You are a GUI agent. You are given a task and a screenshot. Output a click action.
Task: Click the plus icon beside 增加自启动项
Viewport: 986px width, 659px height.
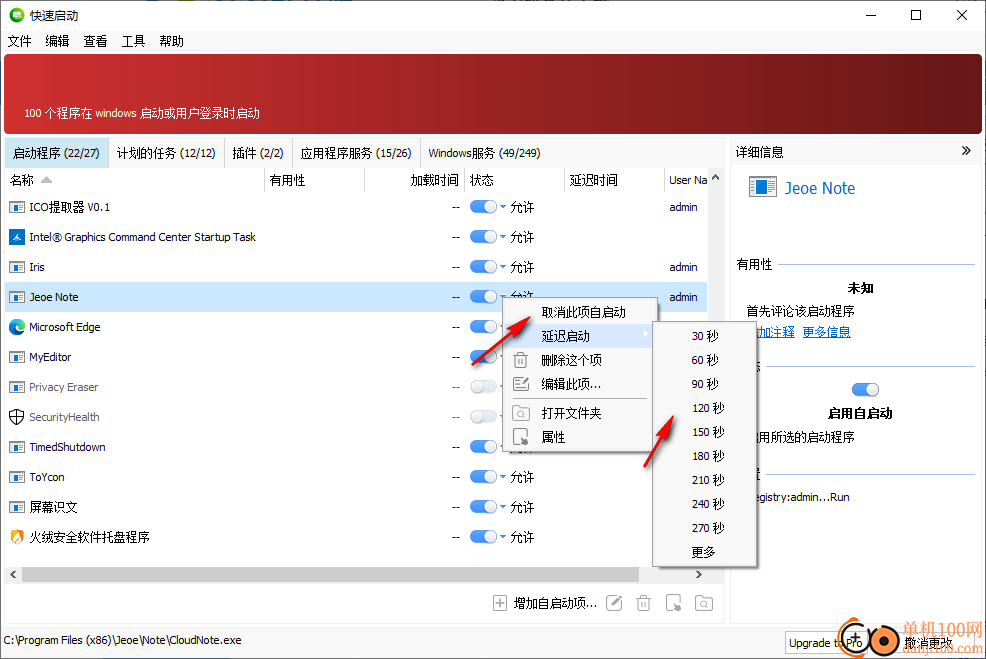pyautogui.click(x=499, y=604)
